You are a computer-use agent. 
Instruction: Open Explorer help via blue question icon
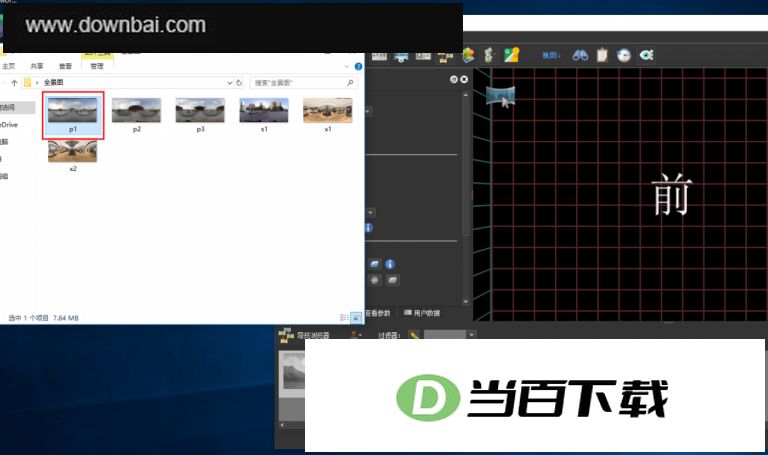(x=359, y=66)
